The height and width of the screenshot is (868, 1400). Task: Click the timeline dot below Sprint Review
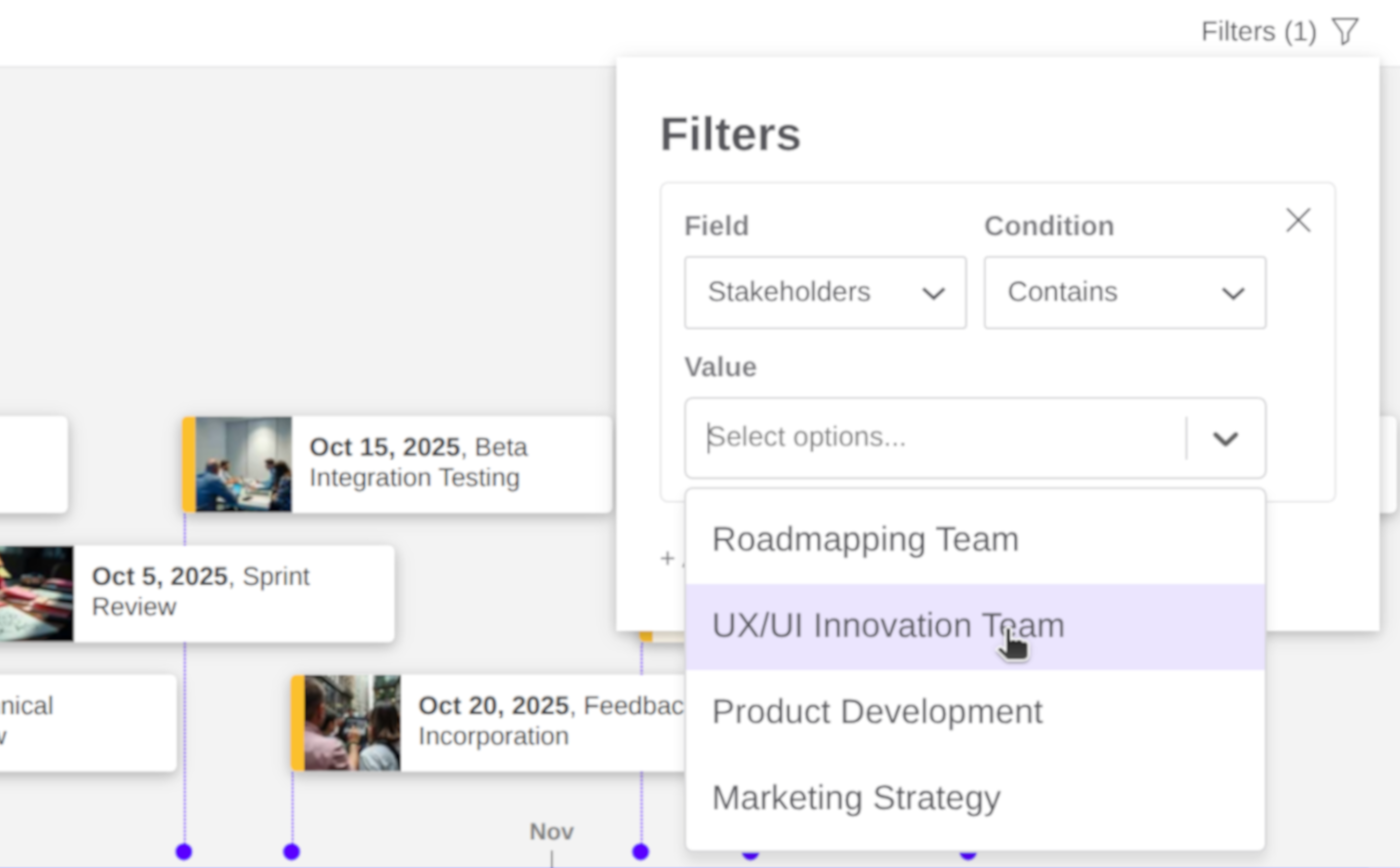[x=291, y=851]
